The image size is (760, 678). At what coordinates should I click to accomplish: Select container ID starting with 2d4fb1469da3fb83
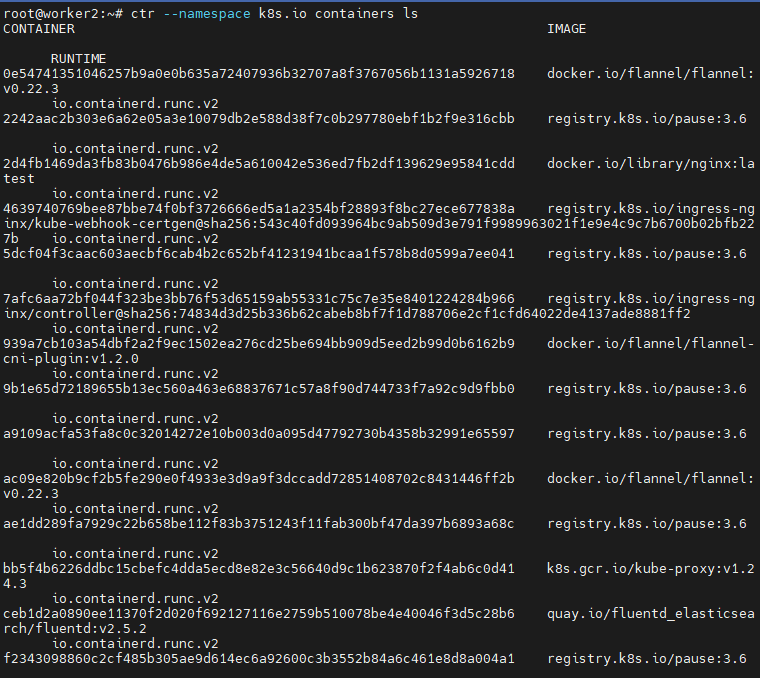coord(259,164)
